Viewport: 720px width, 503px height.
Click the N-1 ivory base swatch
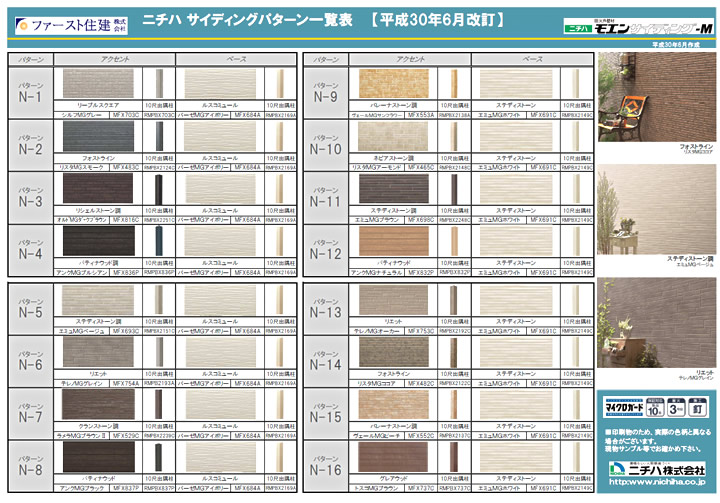pos(220,83)
